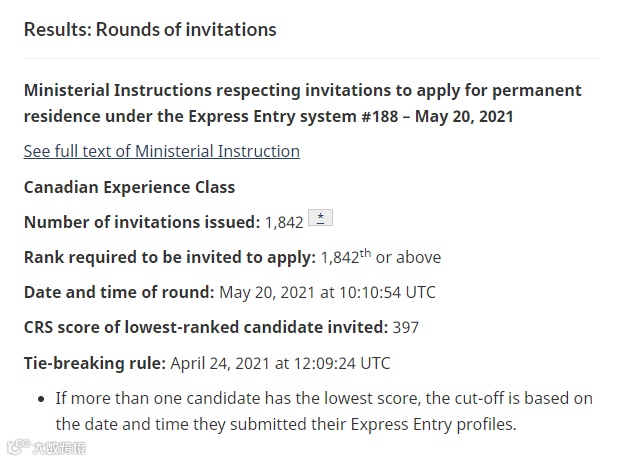Click the "1,842th or above" rank value
Viewport: 644px width, 461px height.
click(x=381, y=257)
